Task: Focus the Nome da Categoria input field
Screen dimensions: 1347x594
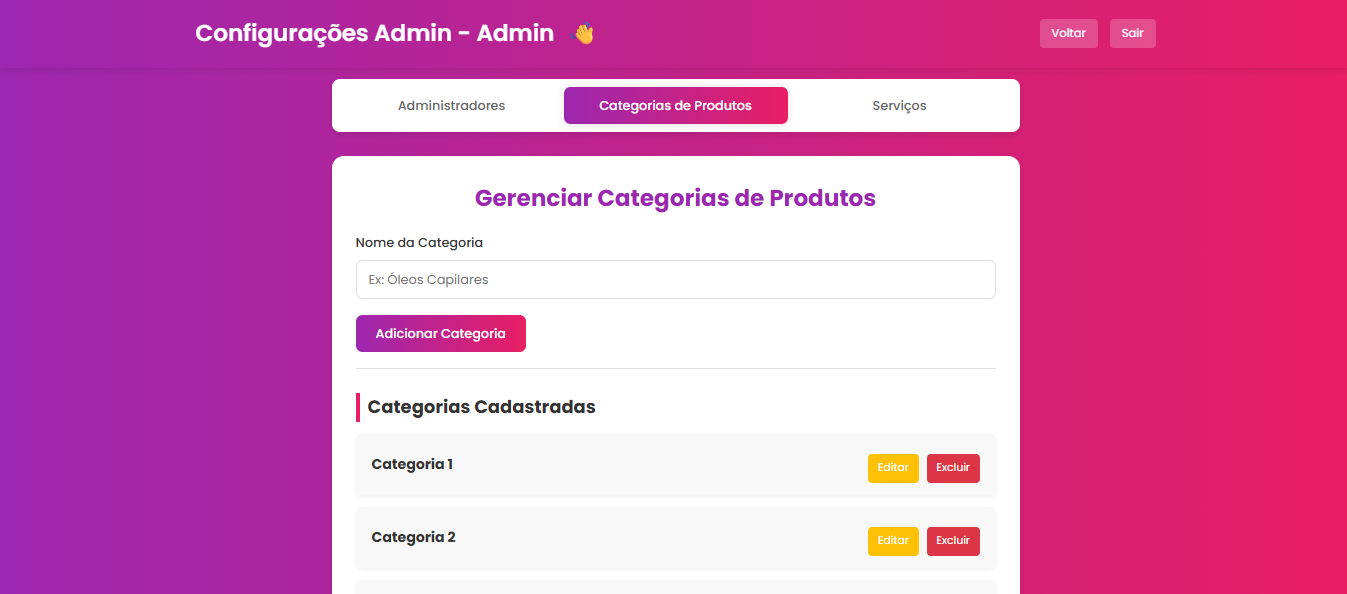Action: pos(675,280)
